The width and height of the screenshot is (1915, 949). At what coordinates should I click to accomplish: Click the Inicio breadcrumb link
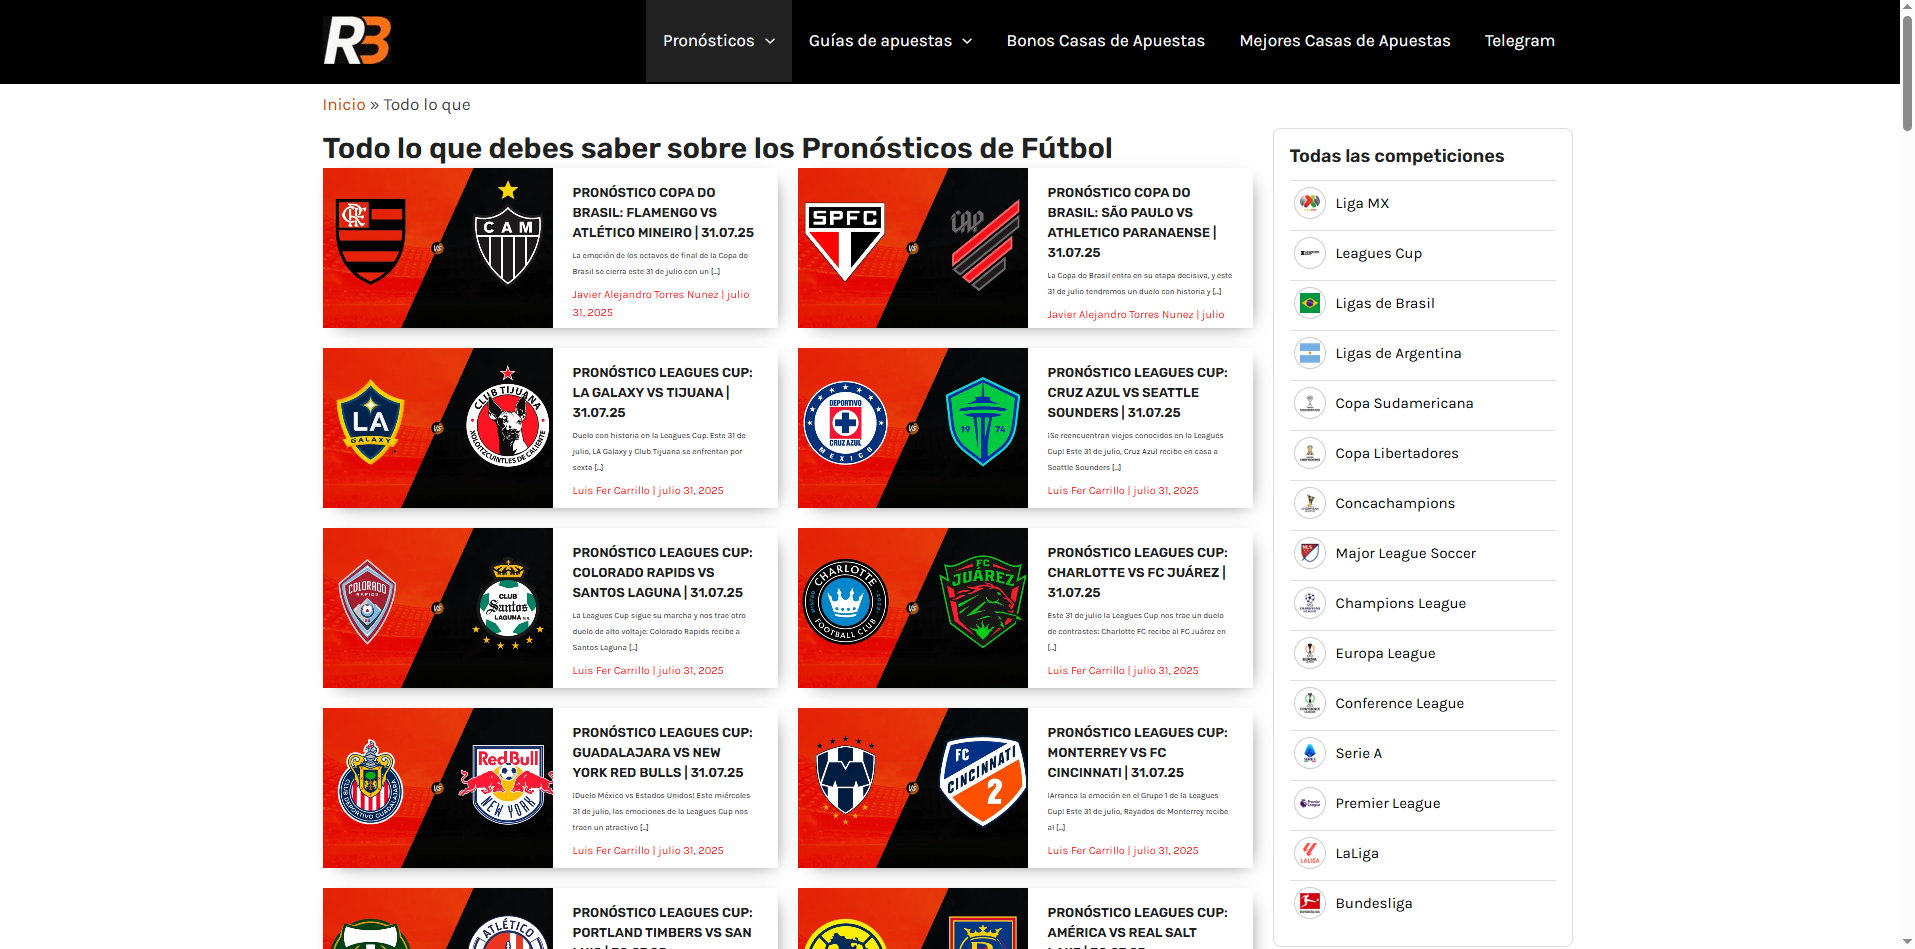click(344, 105)
